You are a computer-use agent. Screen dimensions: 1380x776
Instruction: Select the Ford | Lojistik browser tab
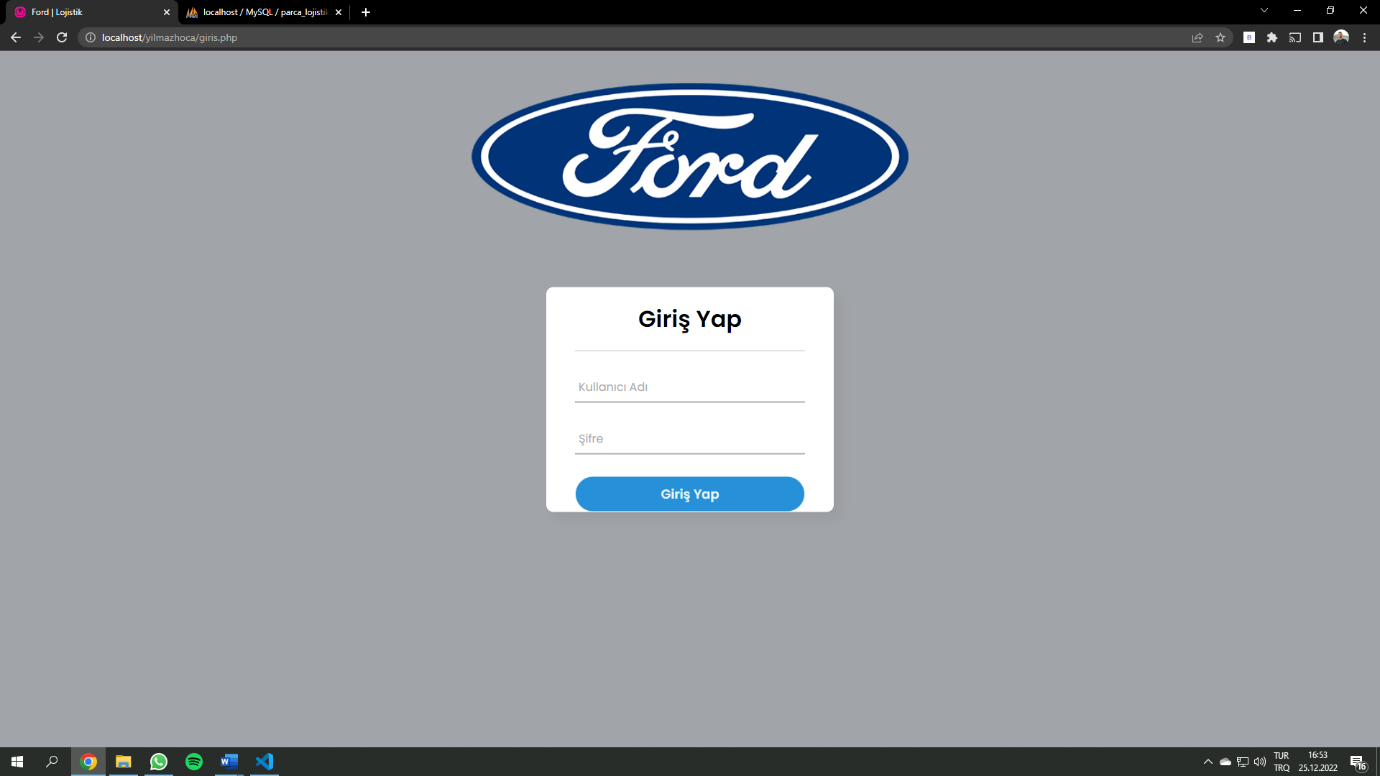[x=90, y=12]
